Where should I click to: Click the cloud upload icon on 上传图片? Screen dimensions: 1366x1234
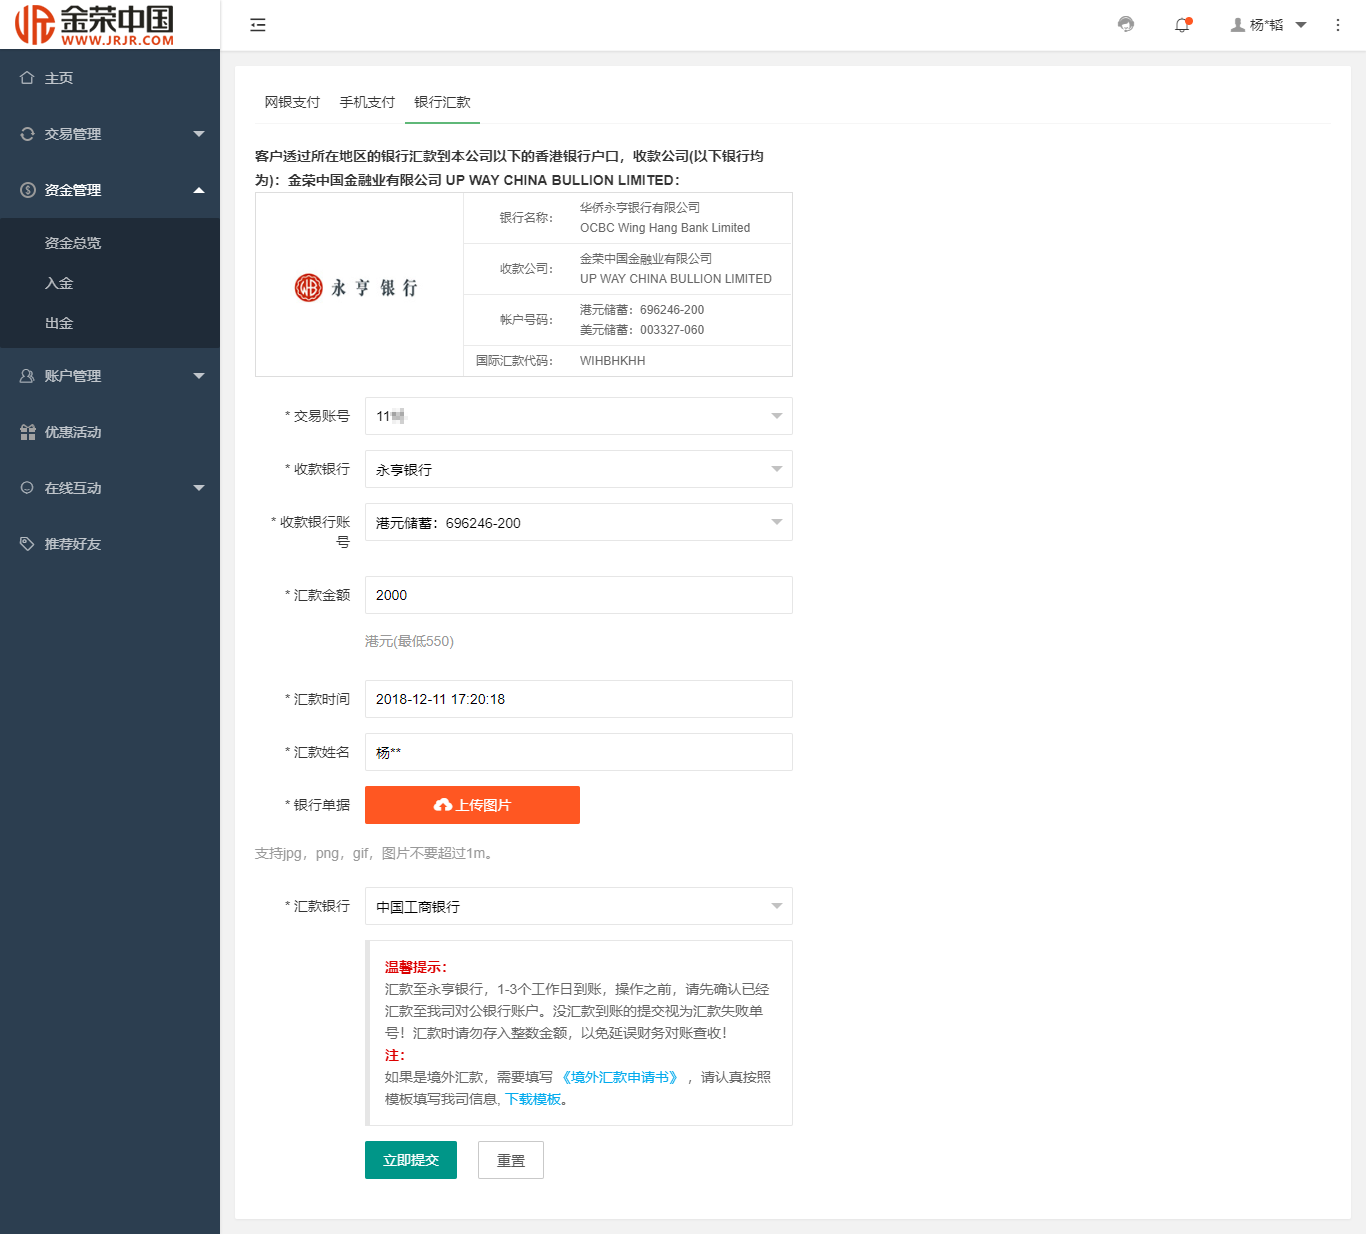click(x=443, y=805)
